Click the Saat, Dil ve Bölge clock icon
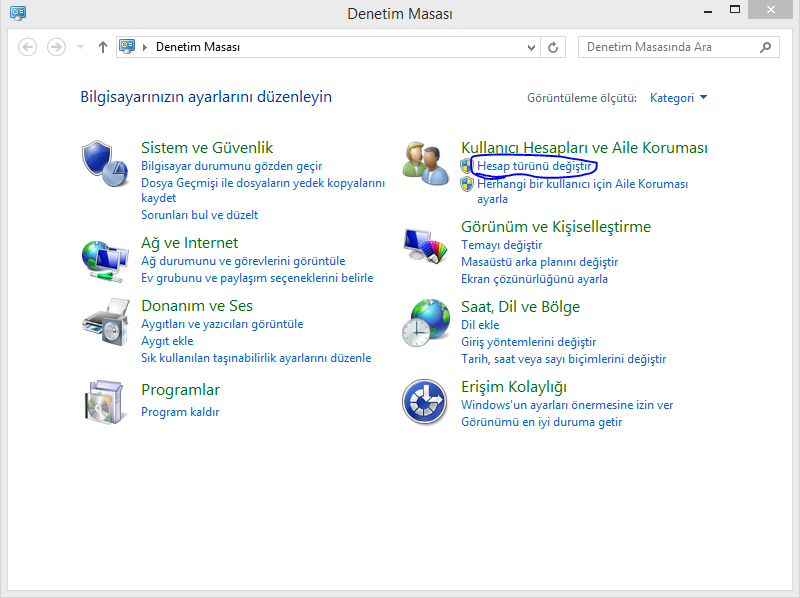The image size is (800, 598). tap(426, 323)
